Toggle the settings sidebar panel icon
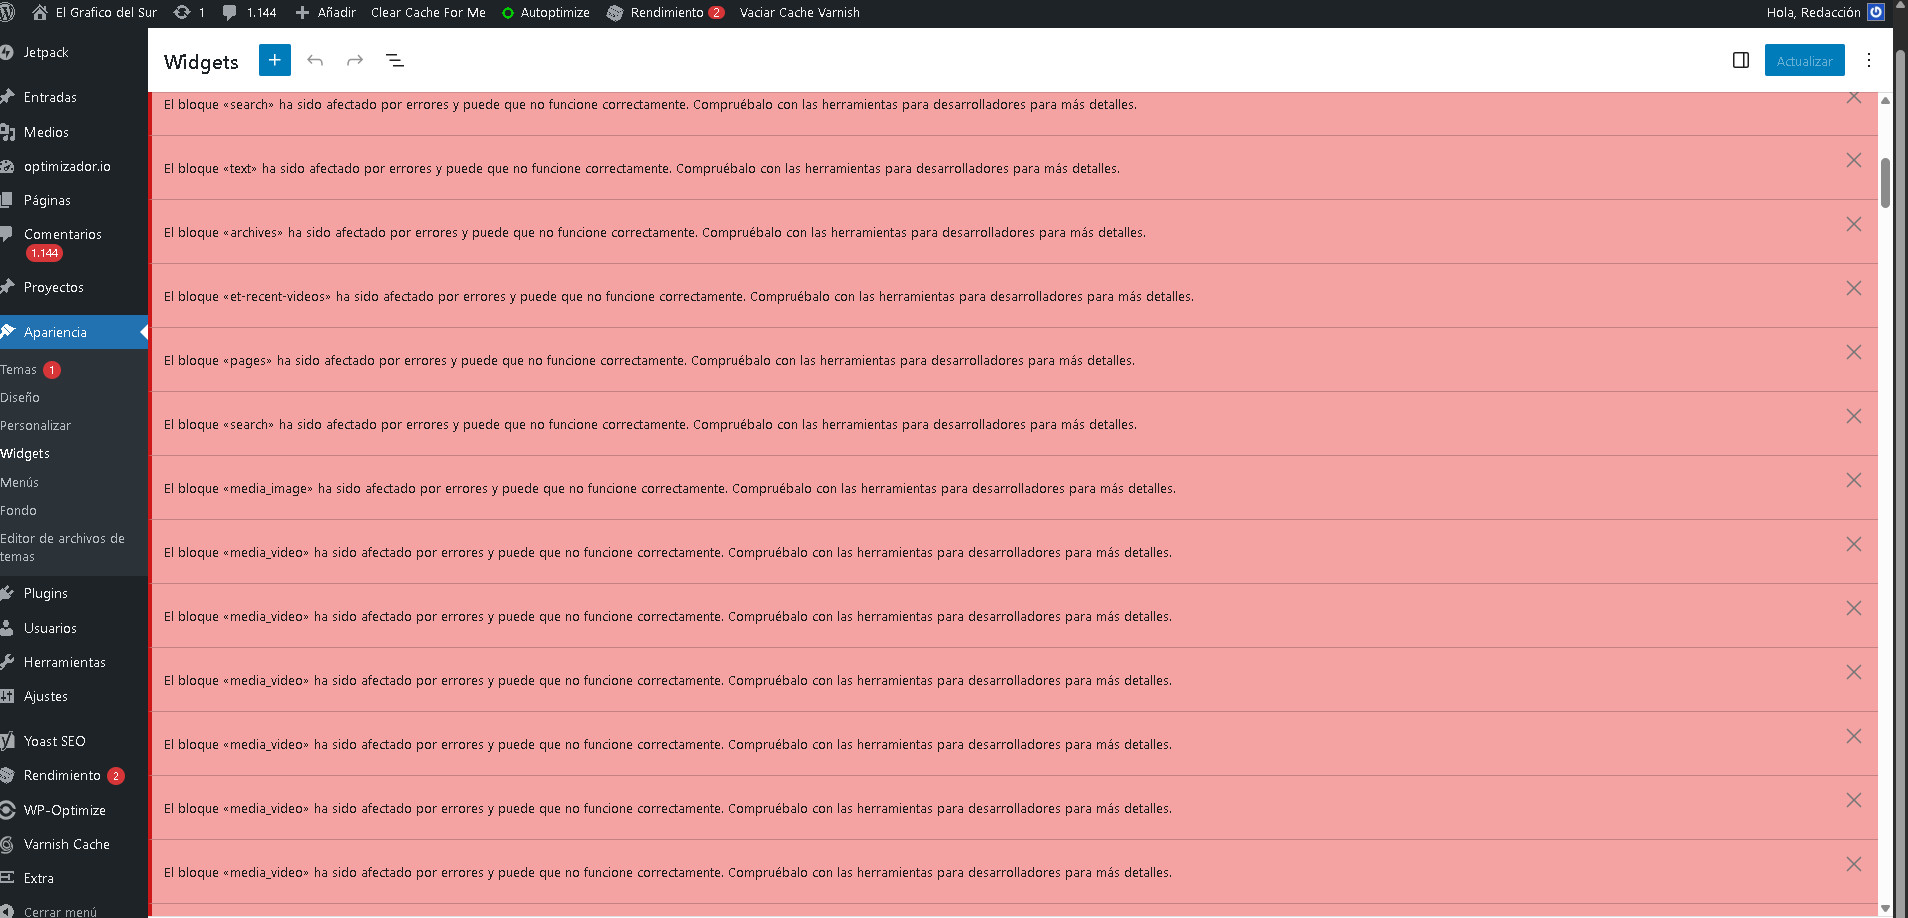The image size is (1908, 918). (x=1740, y=61)
